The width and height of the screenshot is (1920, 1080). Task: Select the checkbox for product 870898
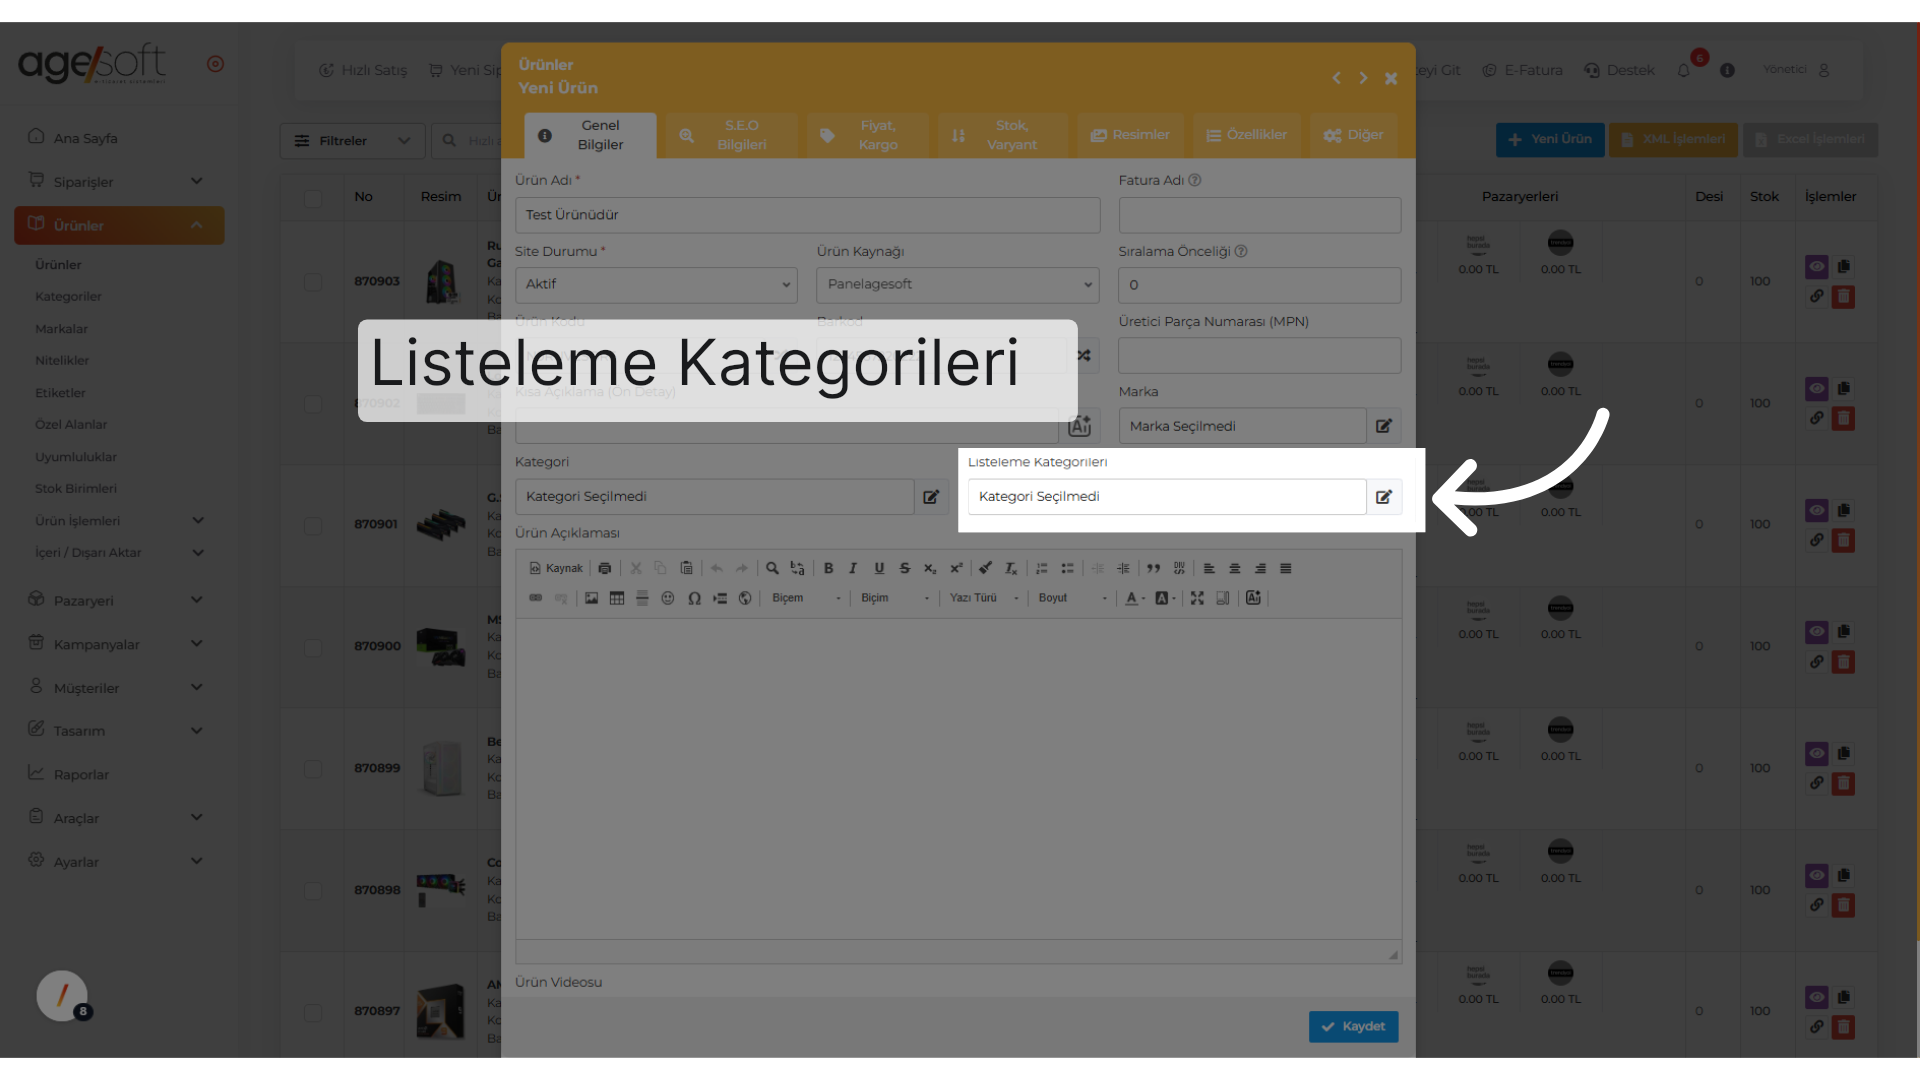tap(313, 891)
